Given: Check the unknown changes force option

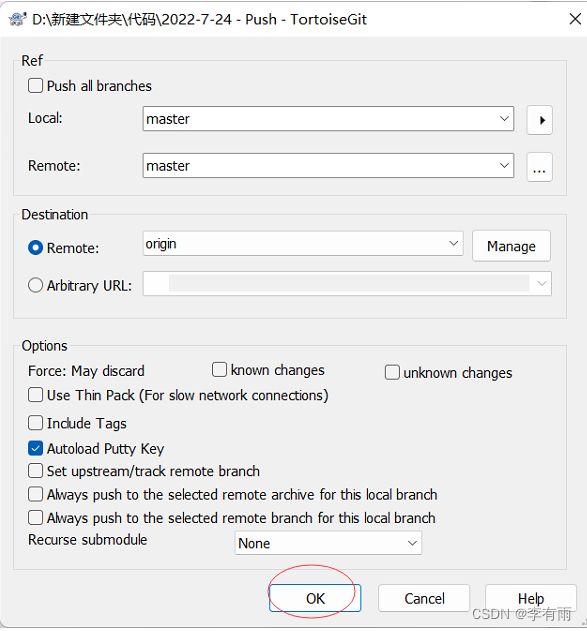Looking at the screenshot, I should click(392, 372).
